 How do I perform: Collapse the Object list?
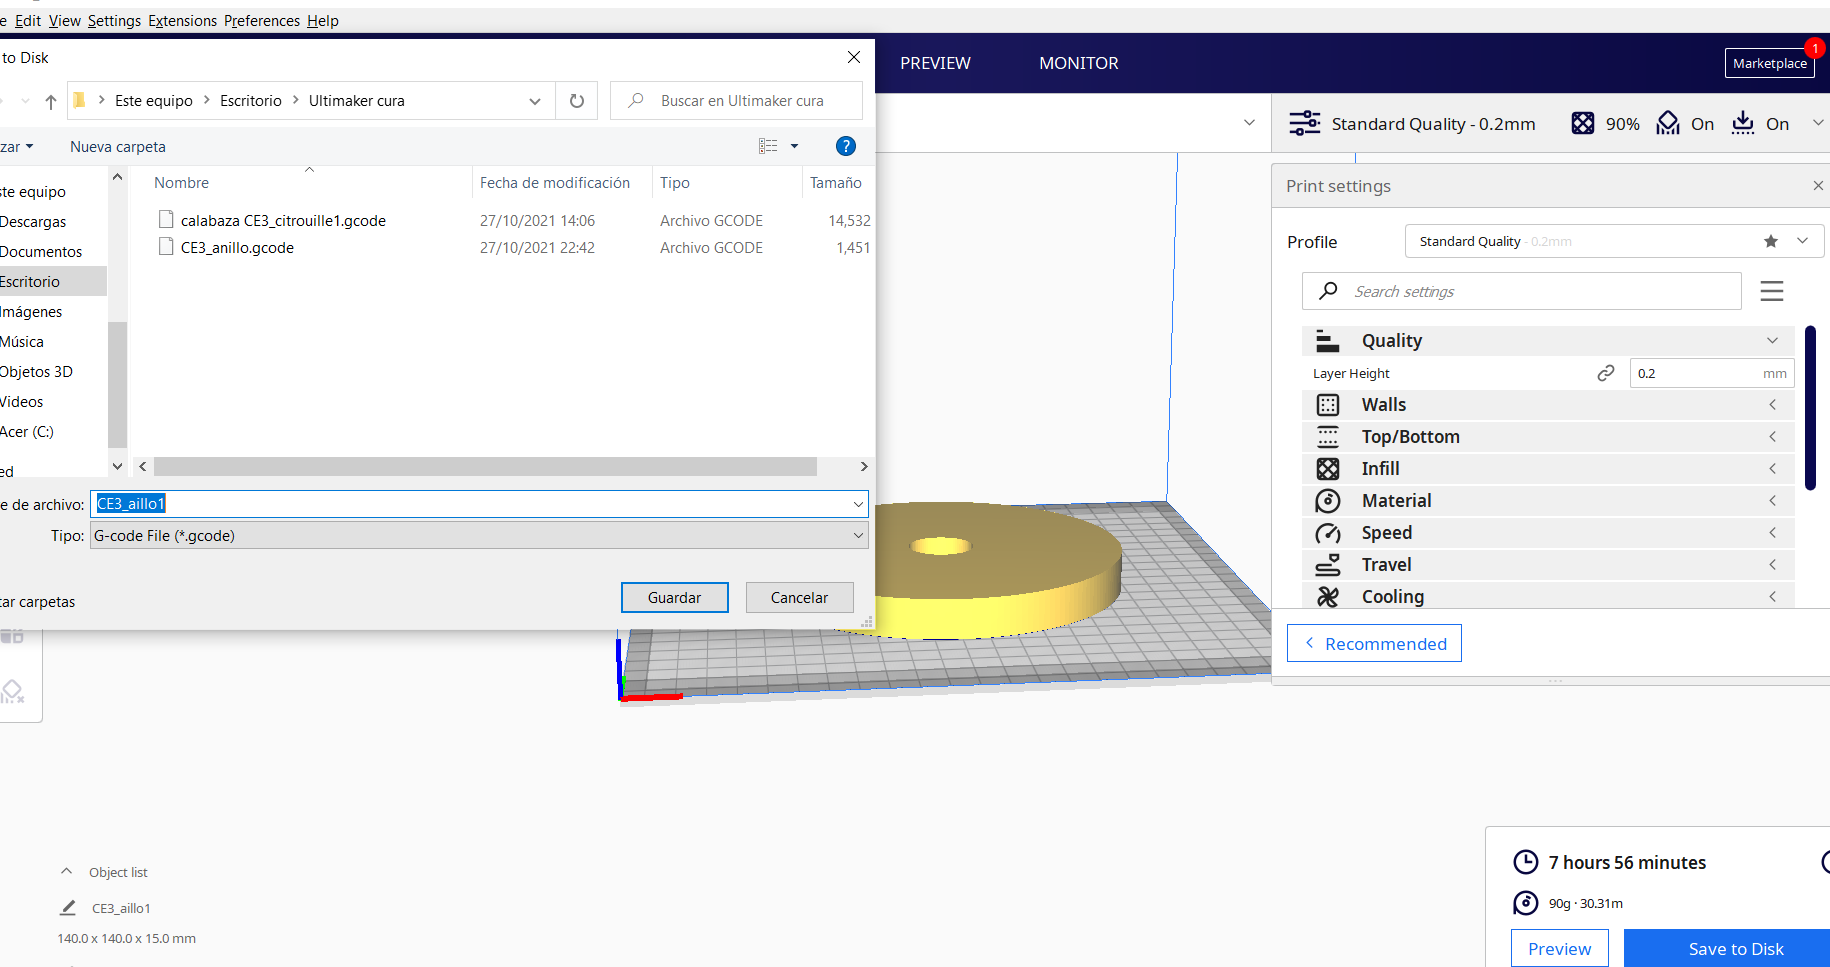coord(66,872)
